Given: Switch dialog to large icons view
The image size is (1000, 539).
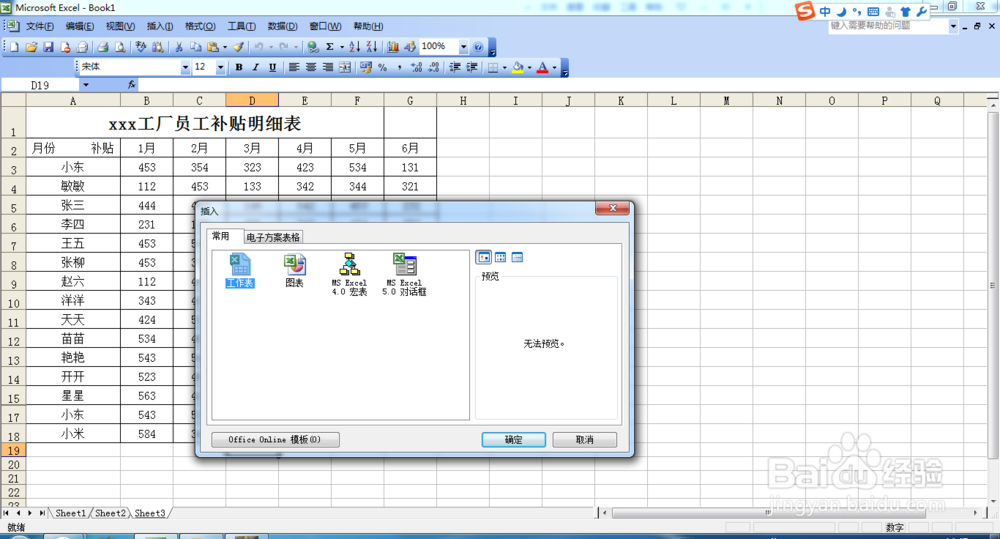Looking at the screenshot, I should pos(484,257).
